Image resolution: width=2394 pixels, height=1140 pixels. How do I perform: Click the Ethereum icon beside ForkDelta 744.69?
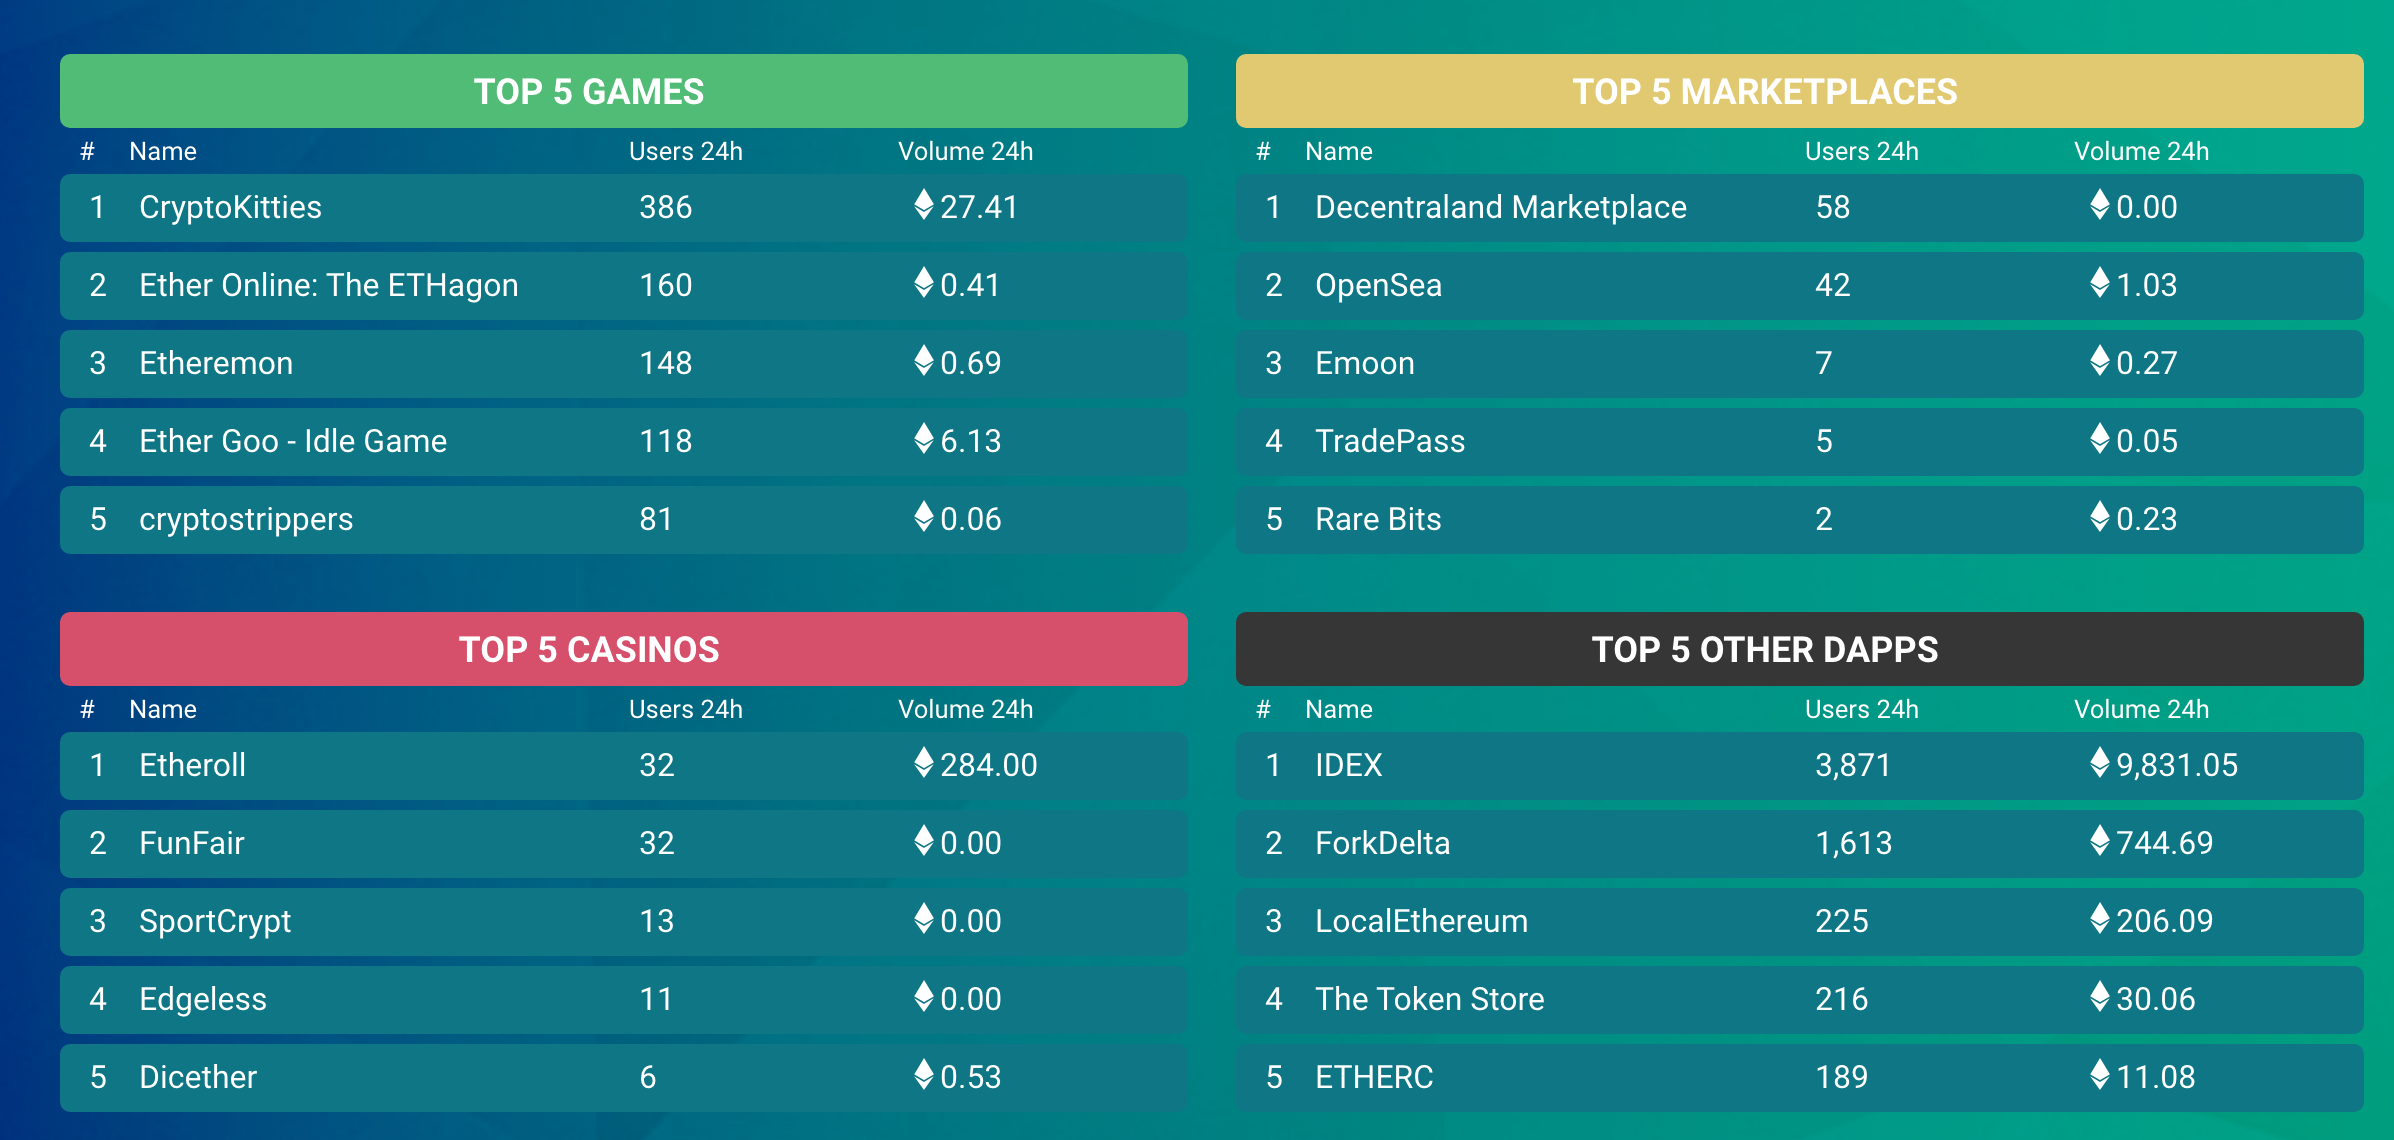pyautogui.click(x=2100, y=841)
